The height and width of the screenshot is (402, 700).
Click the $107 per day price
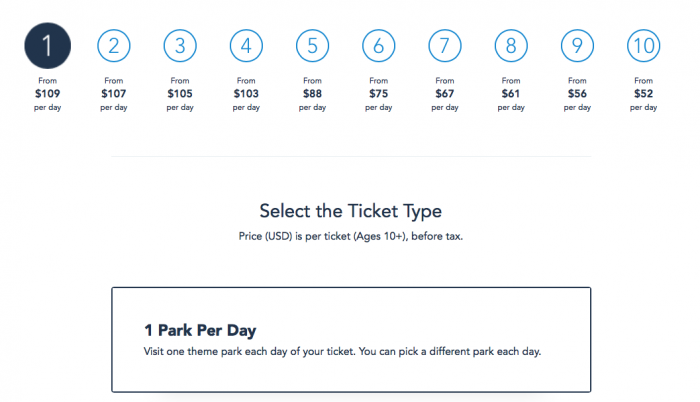tap(113, 93)
